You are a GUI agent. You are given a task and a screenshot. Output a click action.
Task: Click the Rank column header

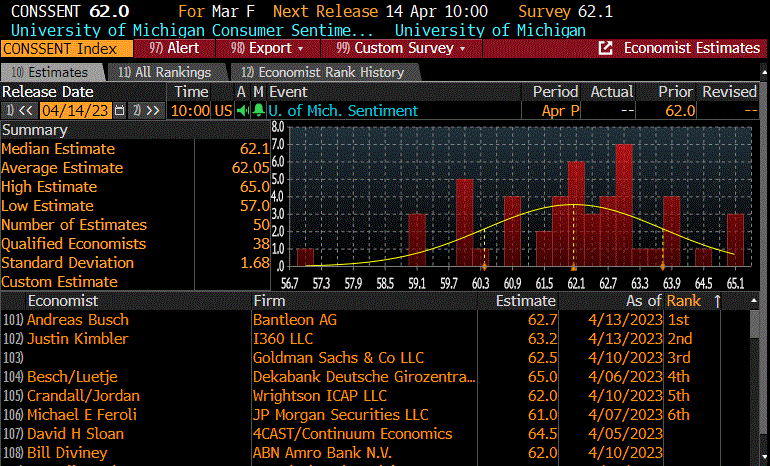[684, 301]
